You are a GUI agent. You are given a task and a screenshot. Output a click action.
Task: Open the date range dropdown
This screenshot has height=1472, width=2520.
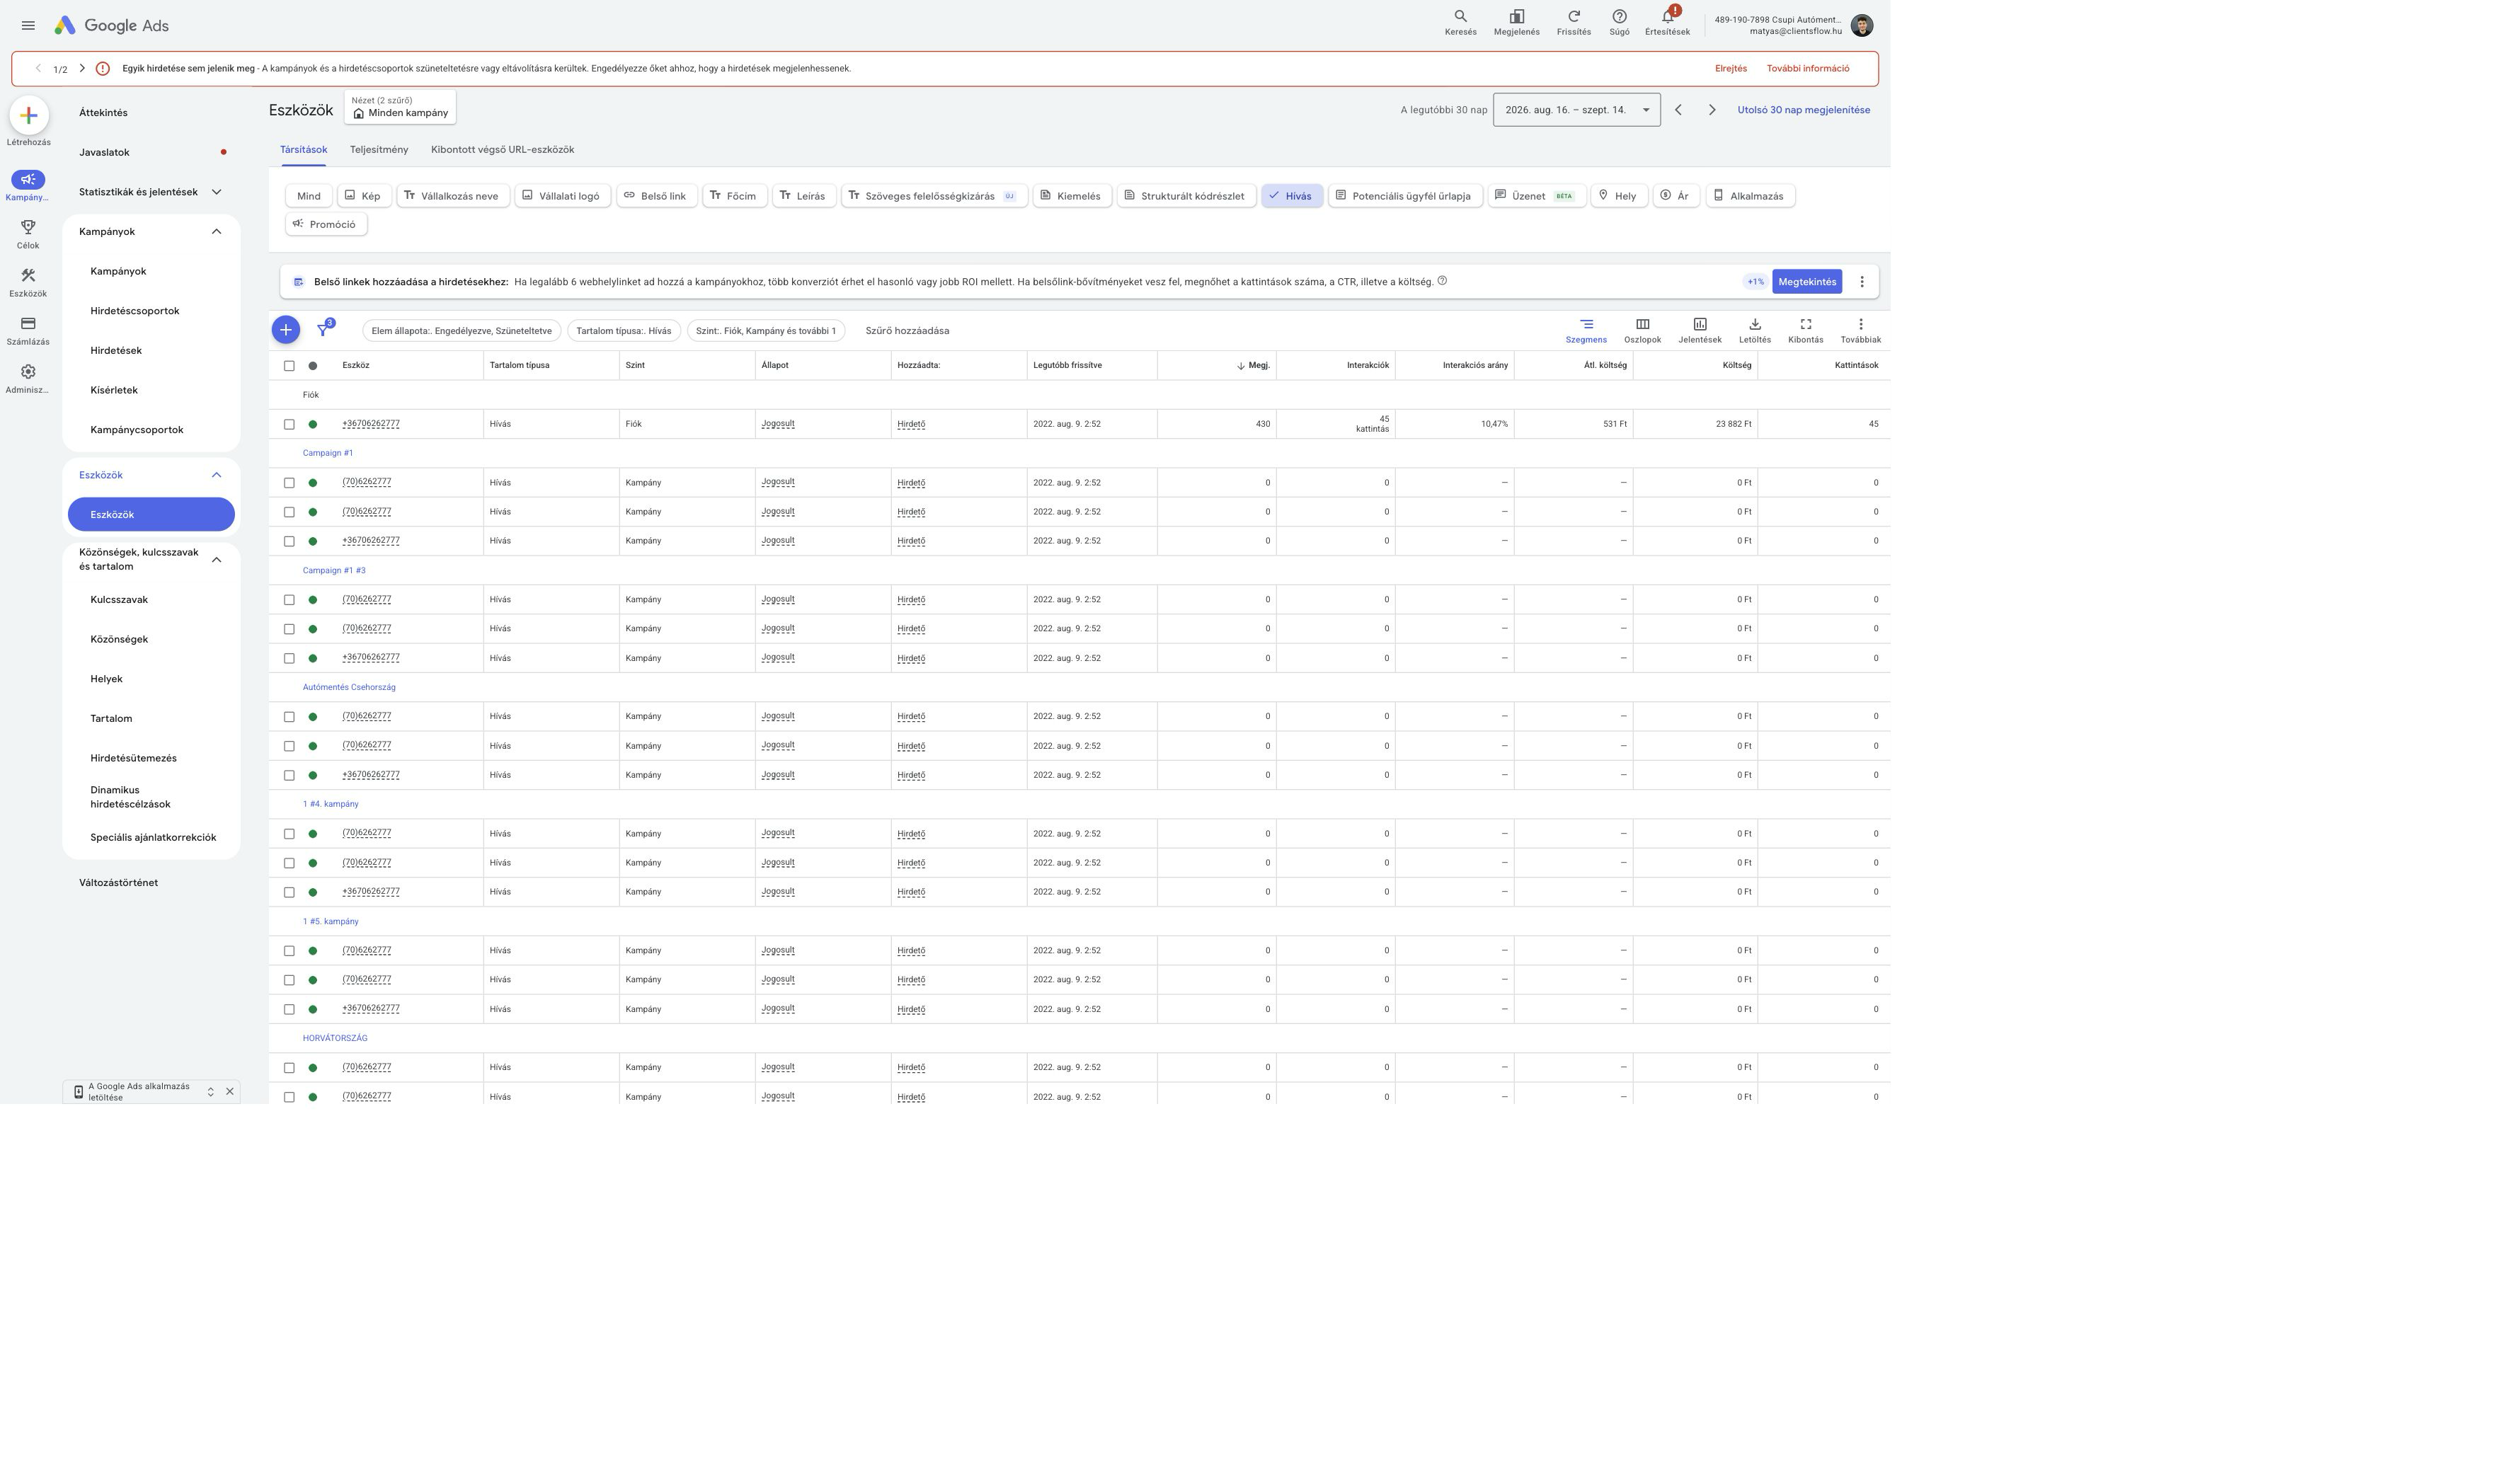[1576, 110]
